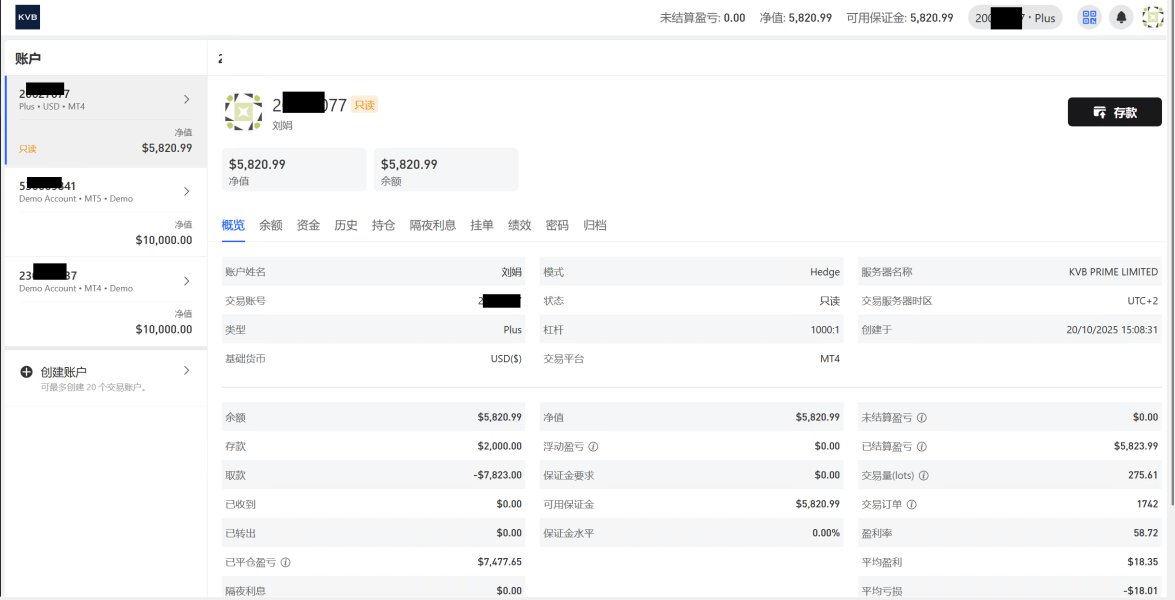Open the profile avatar in top bar
Image resolution: width=1175 pixels, height=600 pixels.
coord(1153,17)
